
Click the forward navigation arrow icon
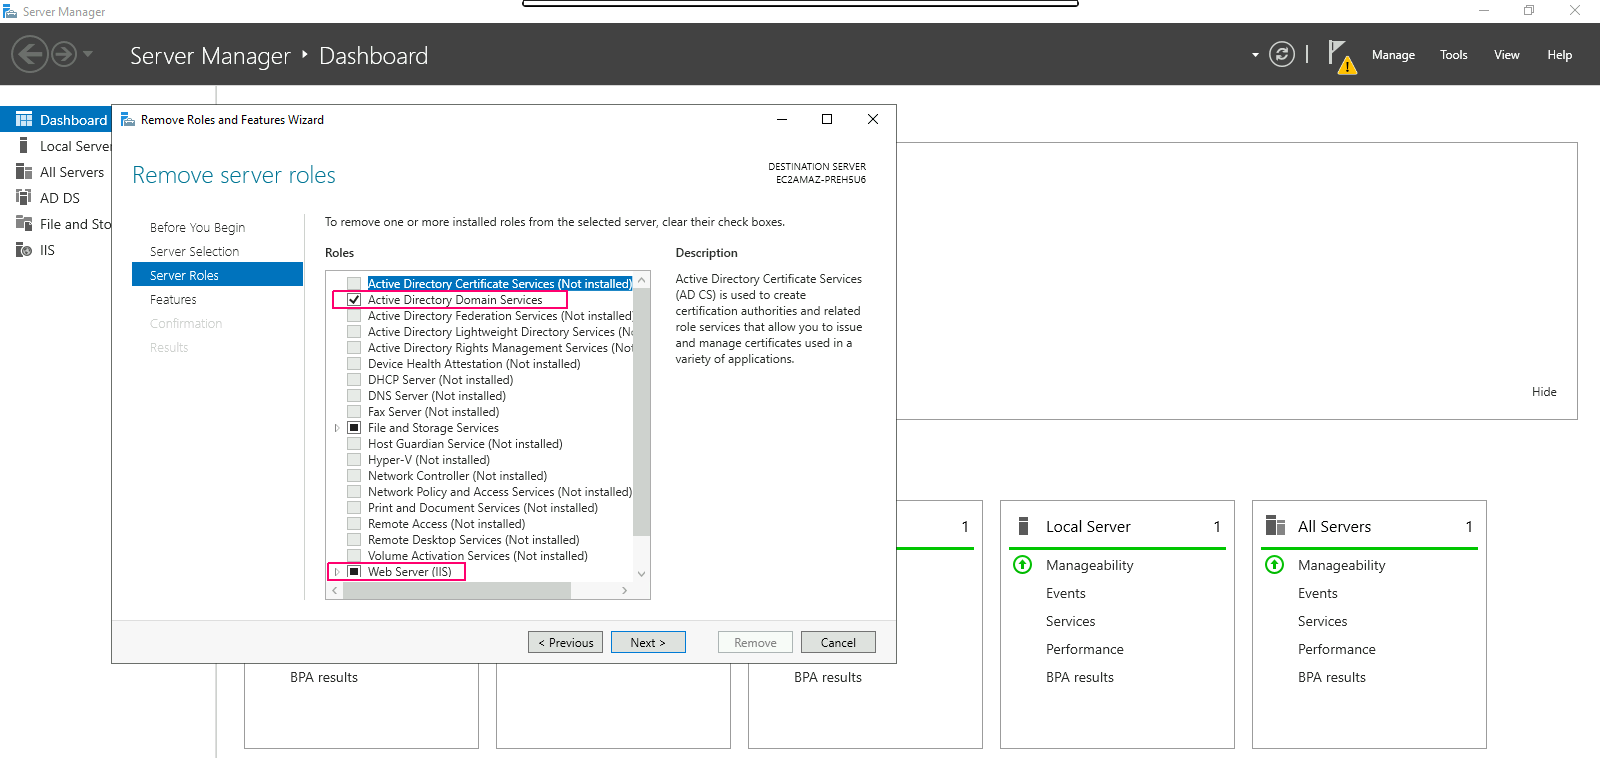point(64,54)
